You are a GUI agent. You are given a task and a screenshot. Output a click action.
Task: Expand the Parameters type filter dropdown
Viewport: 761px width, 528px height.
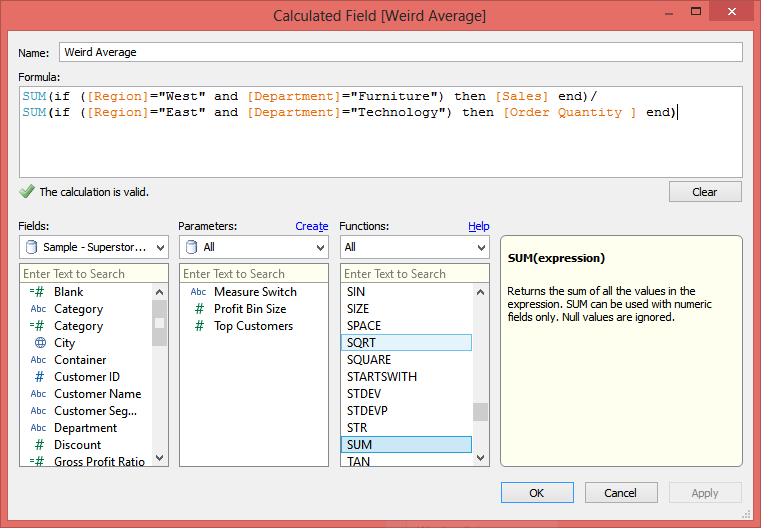tap(254, 247)
